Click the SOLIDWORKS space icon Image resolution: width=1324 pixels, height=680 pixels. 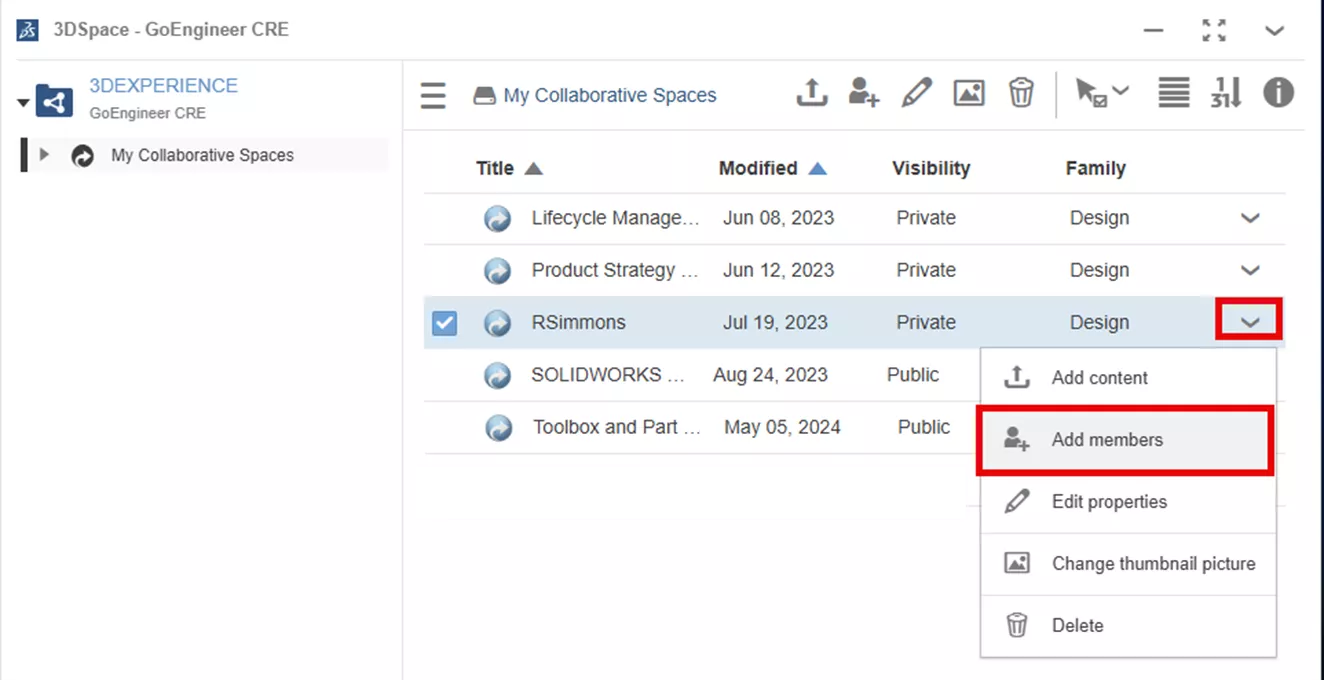pyautogui.click(x=498, y=375)
